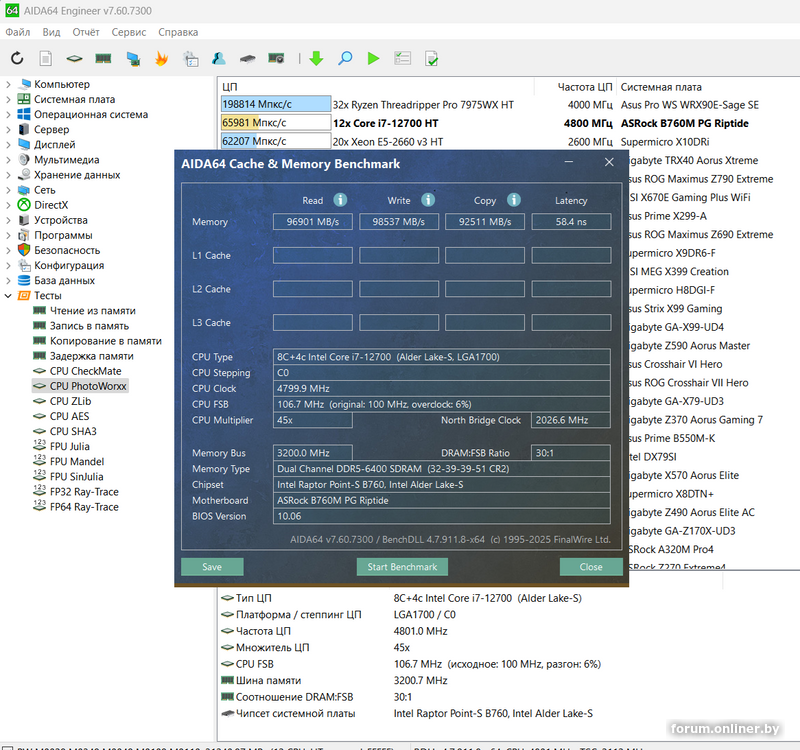This screenshot has width=800, height=750.
Task: Expand the Хранение данных tree node
Action: pyautogui.click(x=8, y=175)
